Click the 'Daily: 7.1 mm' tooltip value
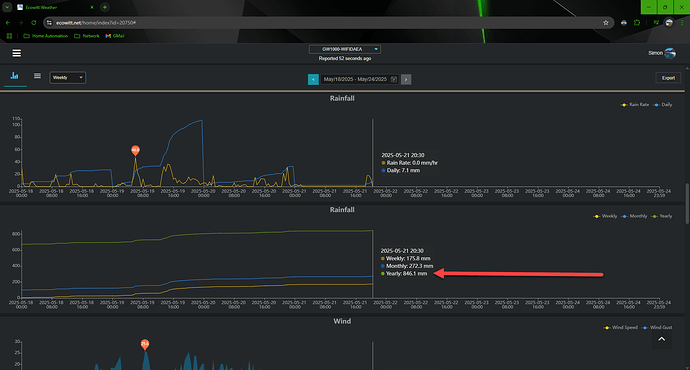Screen dimensions: 690x370 [401, 170]
